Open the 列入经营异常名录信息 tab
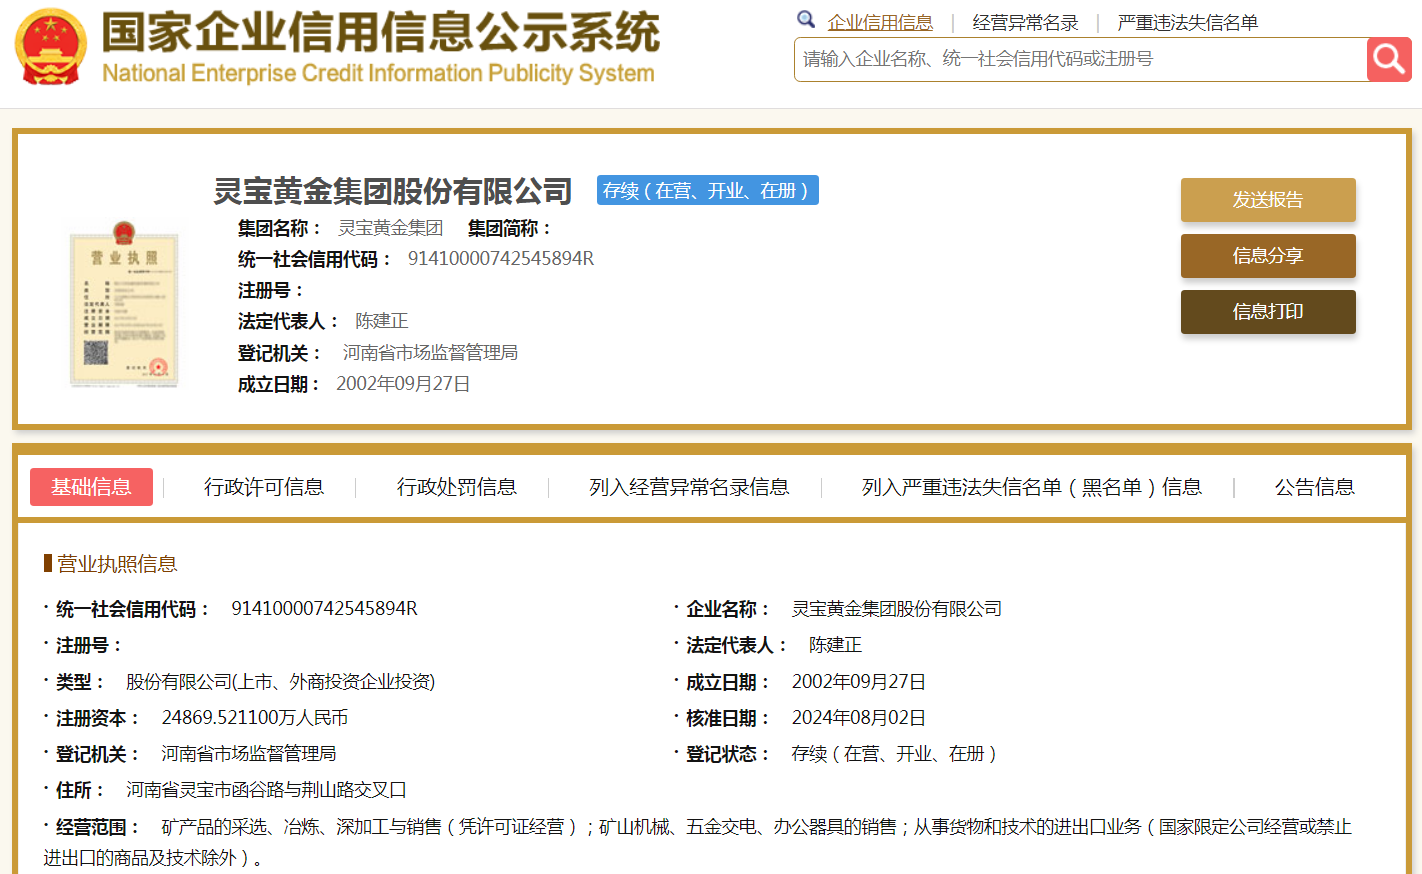Screen dimensions: 1422x874 689,487
